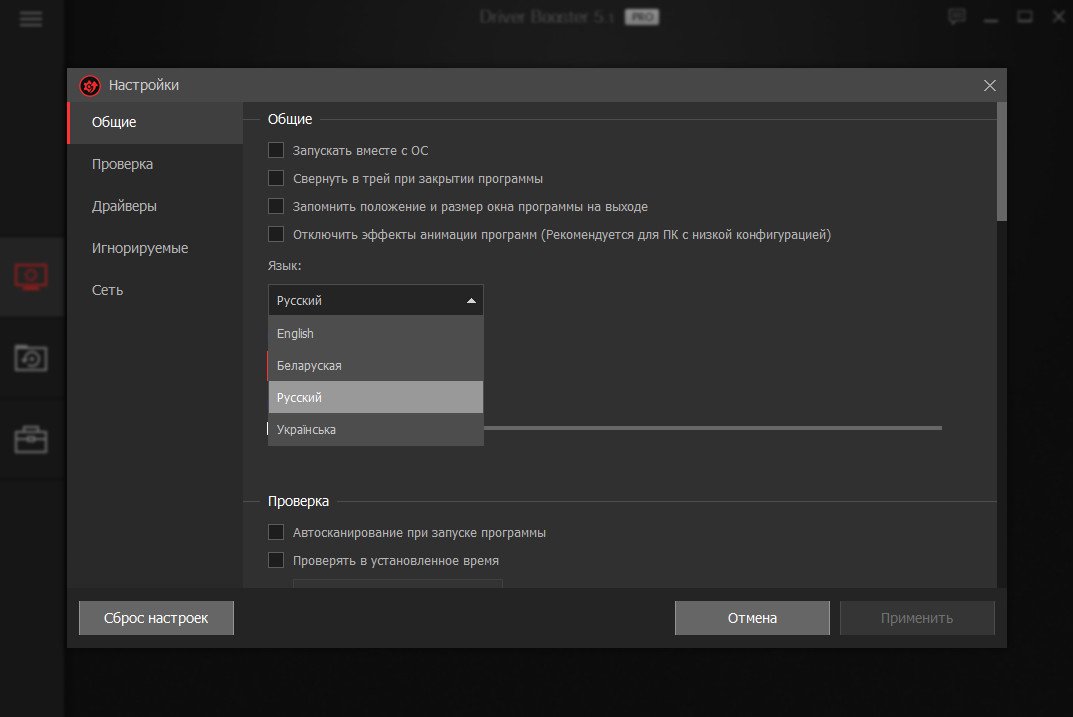Open the backup and restore sidebar icon
This screenshot has height=717, width=1073.
coord(31,357)
